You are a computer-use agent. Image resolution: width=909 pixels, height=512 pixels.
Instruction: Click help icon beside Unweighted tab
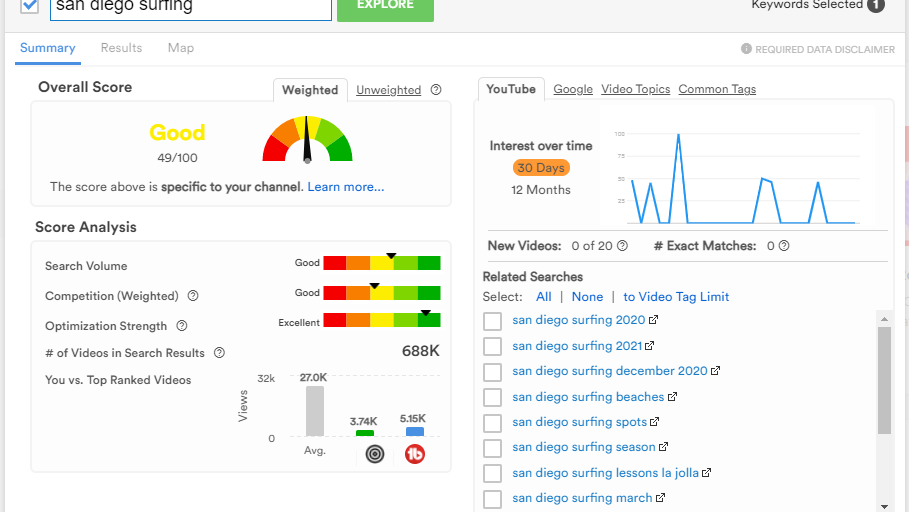[436, 90]
